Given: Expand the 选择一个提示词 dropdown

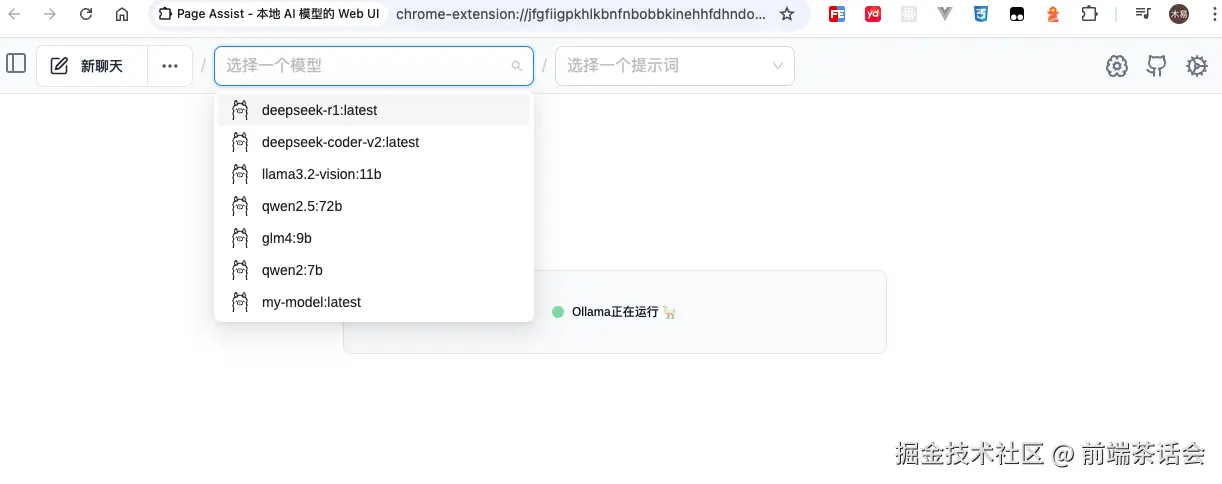Looking at the screenshot, I should 675,66.
